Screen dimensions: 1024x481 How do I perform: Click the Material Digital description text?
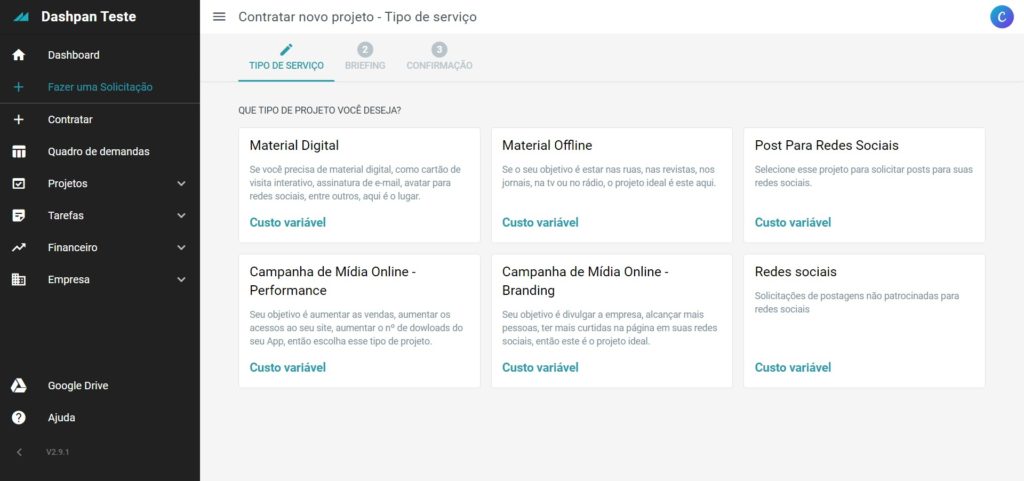(355, 183)
